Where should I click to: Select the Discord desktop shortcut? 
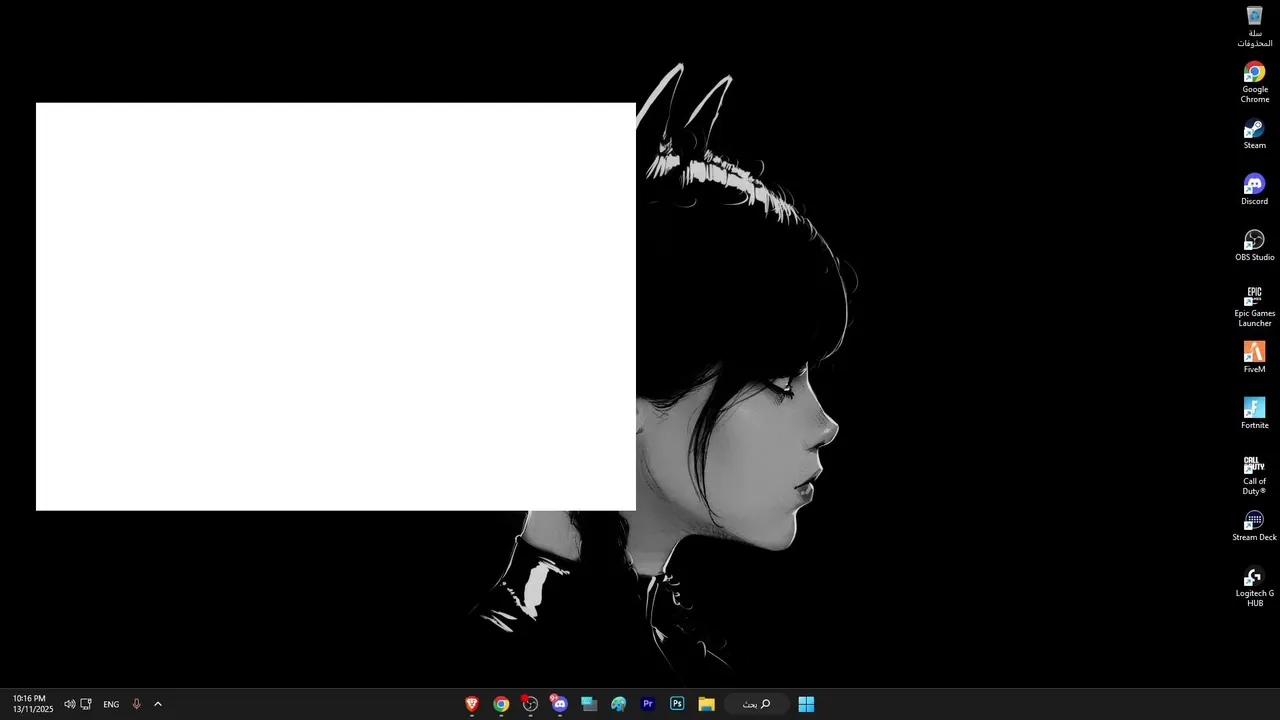(1254, 190)
